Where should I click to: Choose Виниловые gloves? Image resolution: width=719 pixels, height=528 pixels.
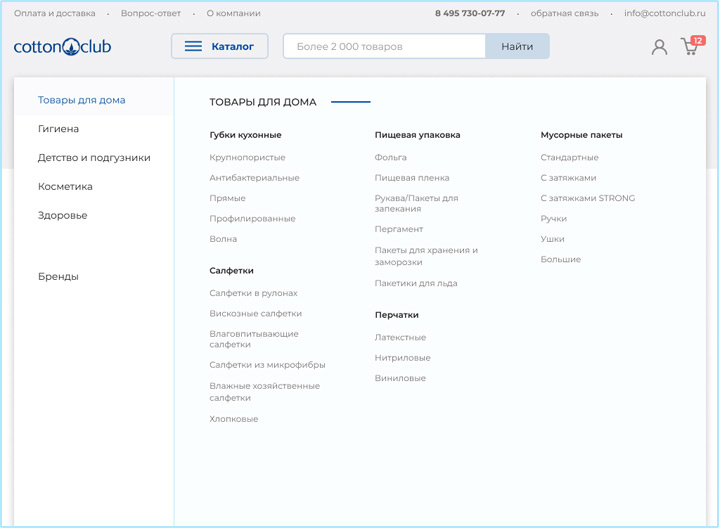tap(400, 378)
